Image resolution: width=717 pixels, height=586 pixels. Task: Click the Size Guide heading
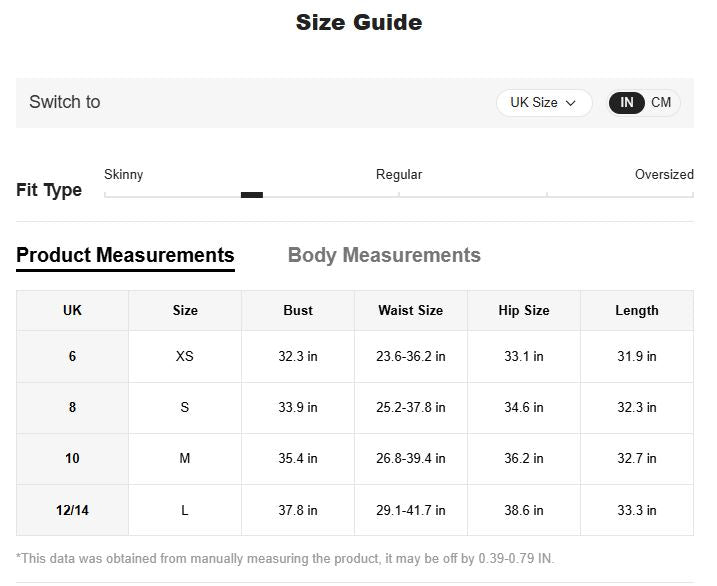(x=358, y=22)
